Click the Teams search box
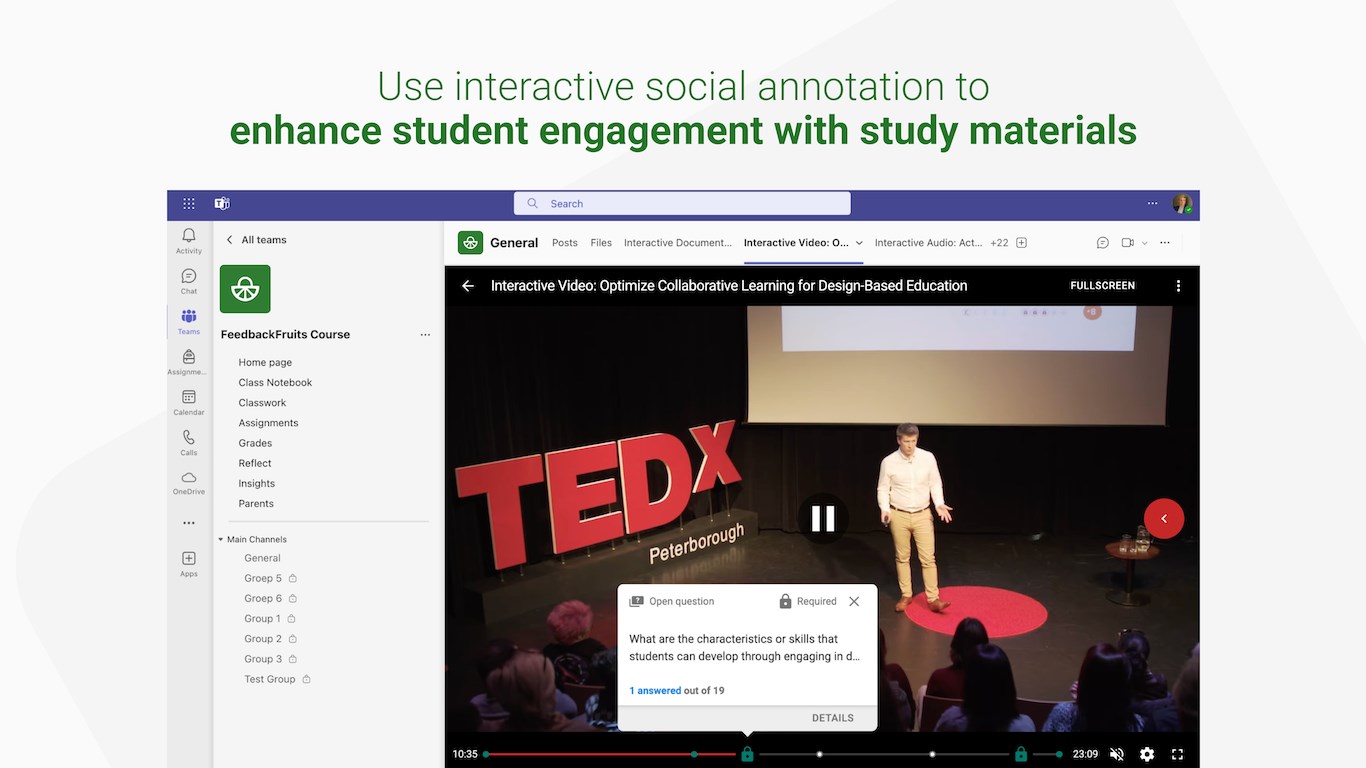This screenshot has height=768, width=1366. coord(682,203)
